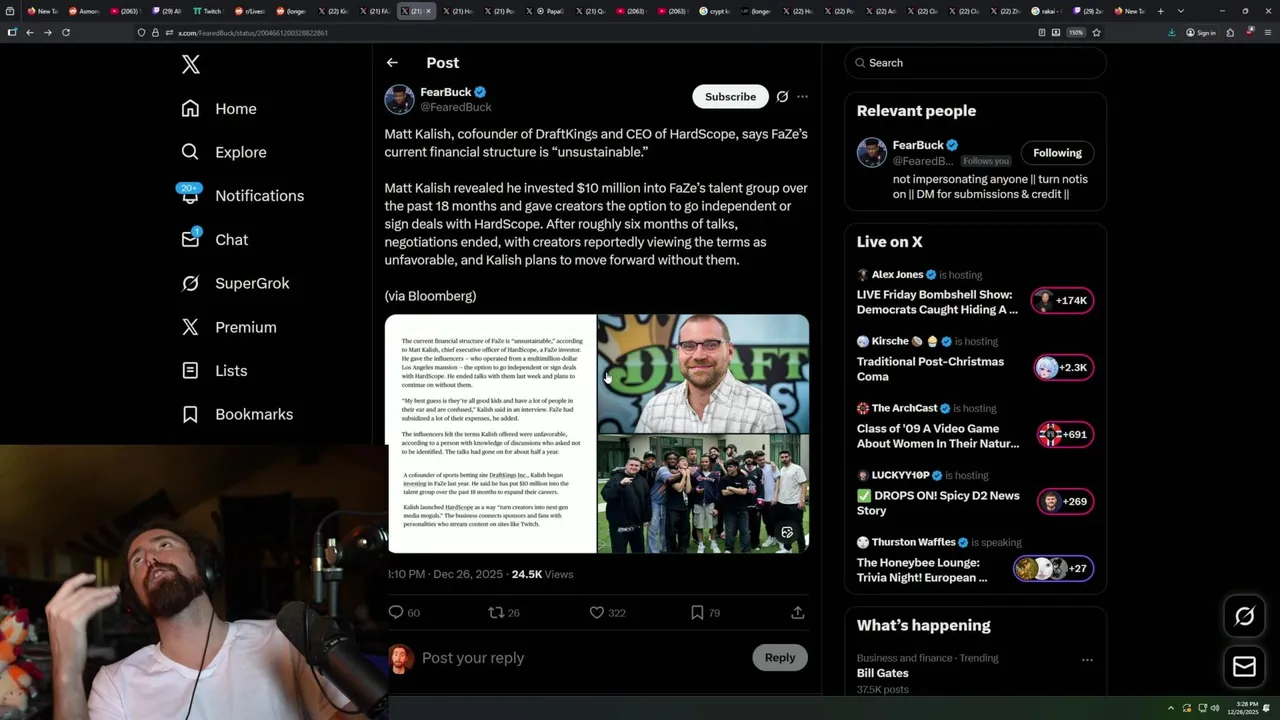1280x720 pixels.
Task: Switch to the Asmon browser tab
Action: click(85, 11)
